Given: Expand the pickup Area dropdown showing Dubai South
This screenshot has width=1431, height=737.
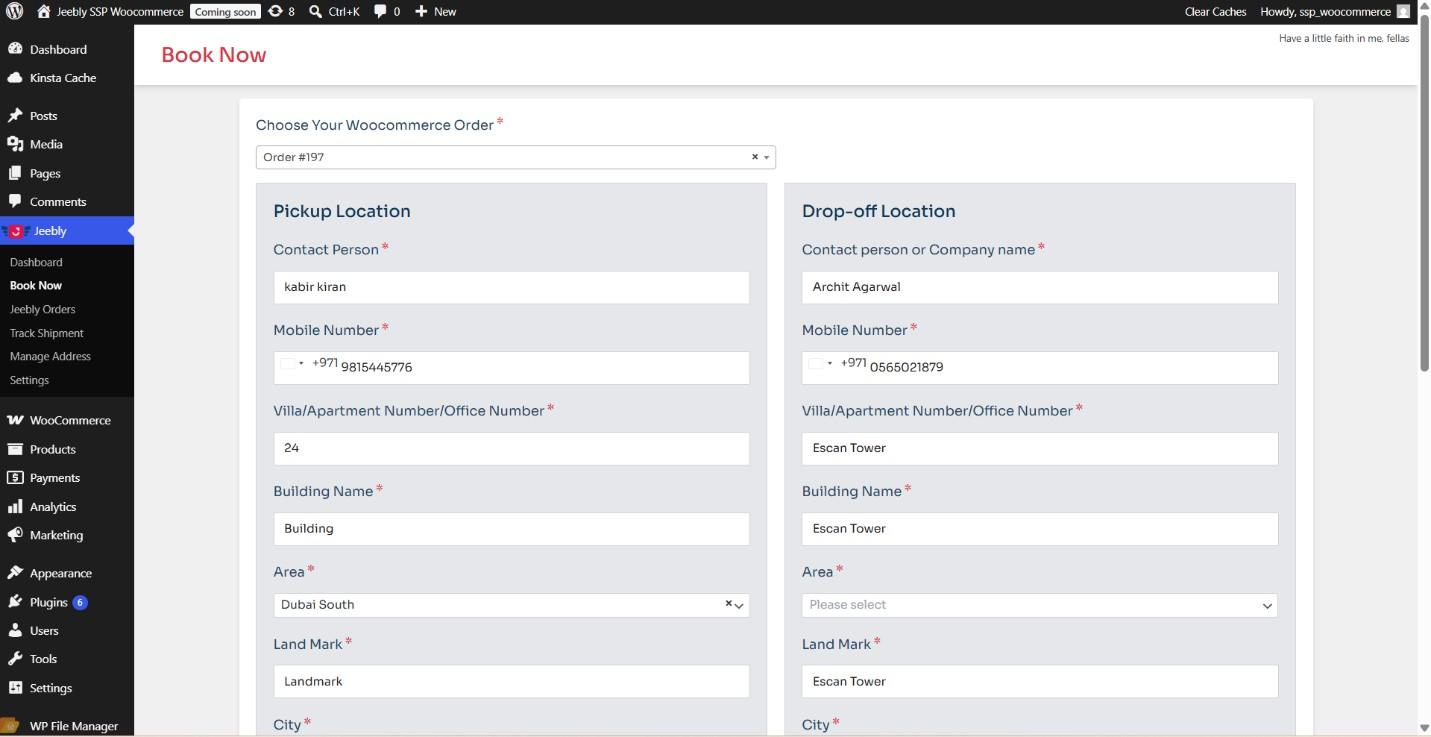Looking at the screenshot, I should click(511, 605).
